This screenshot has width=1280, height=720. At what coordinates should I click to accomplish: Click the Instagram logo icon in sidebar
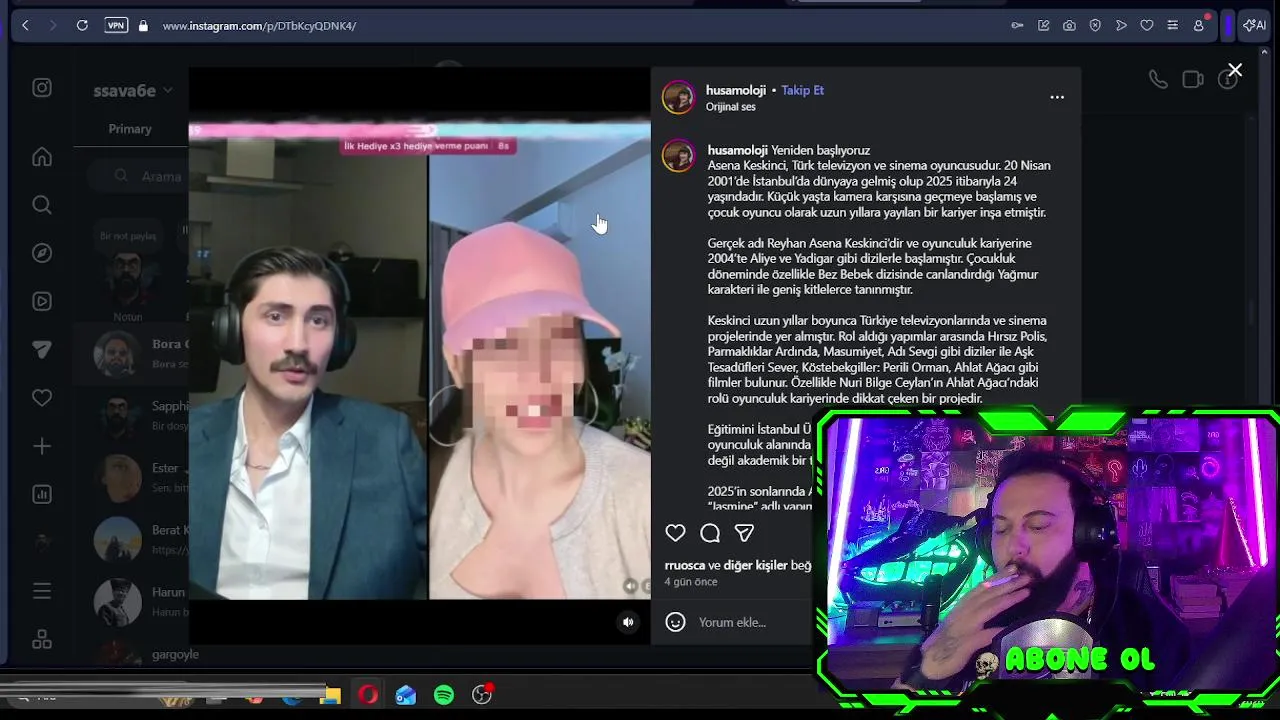click(42, 88)
